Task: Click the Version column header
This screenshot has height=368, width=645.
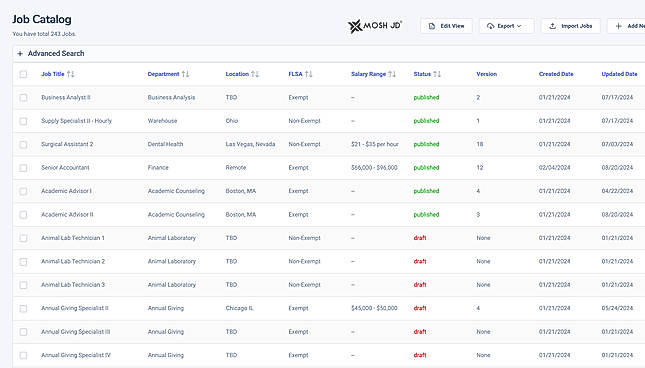Action: [487, 74]
